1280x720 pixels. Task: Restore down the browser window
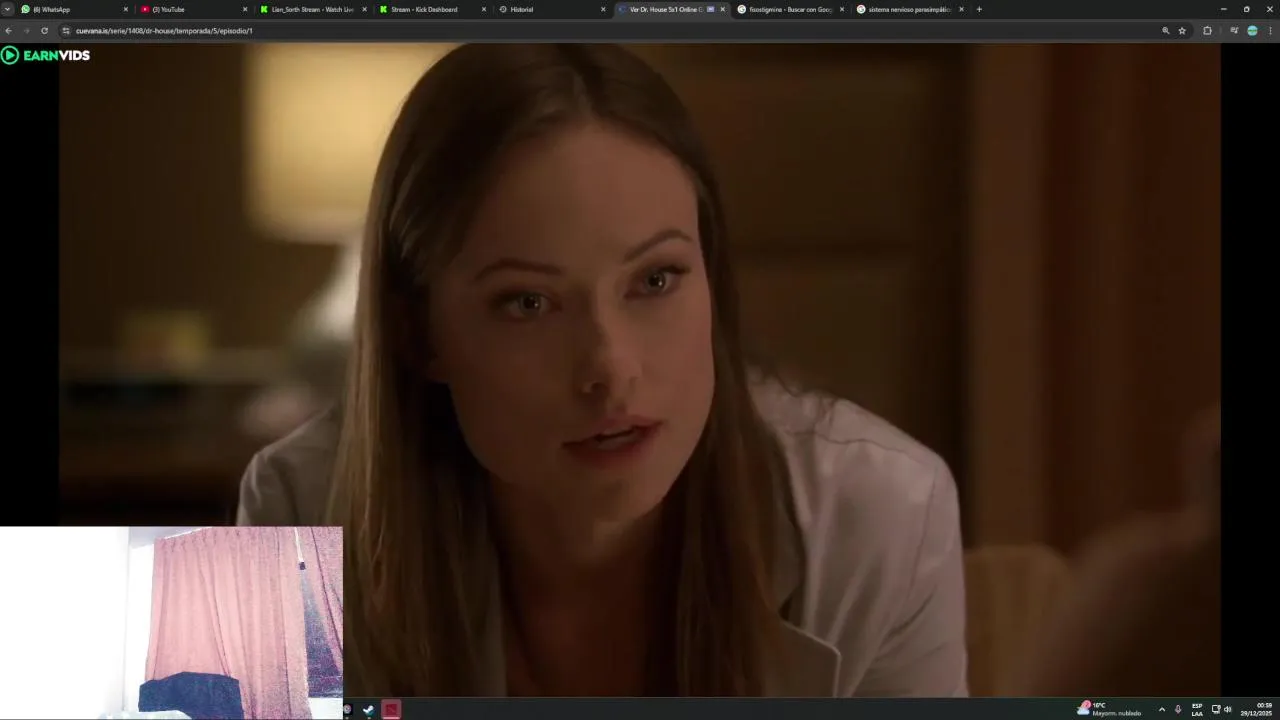pyautogui.click(x=1246, y=9)
